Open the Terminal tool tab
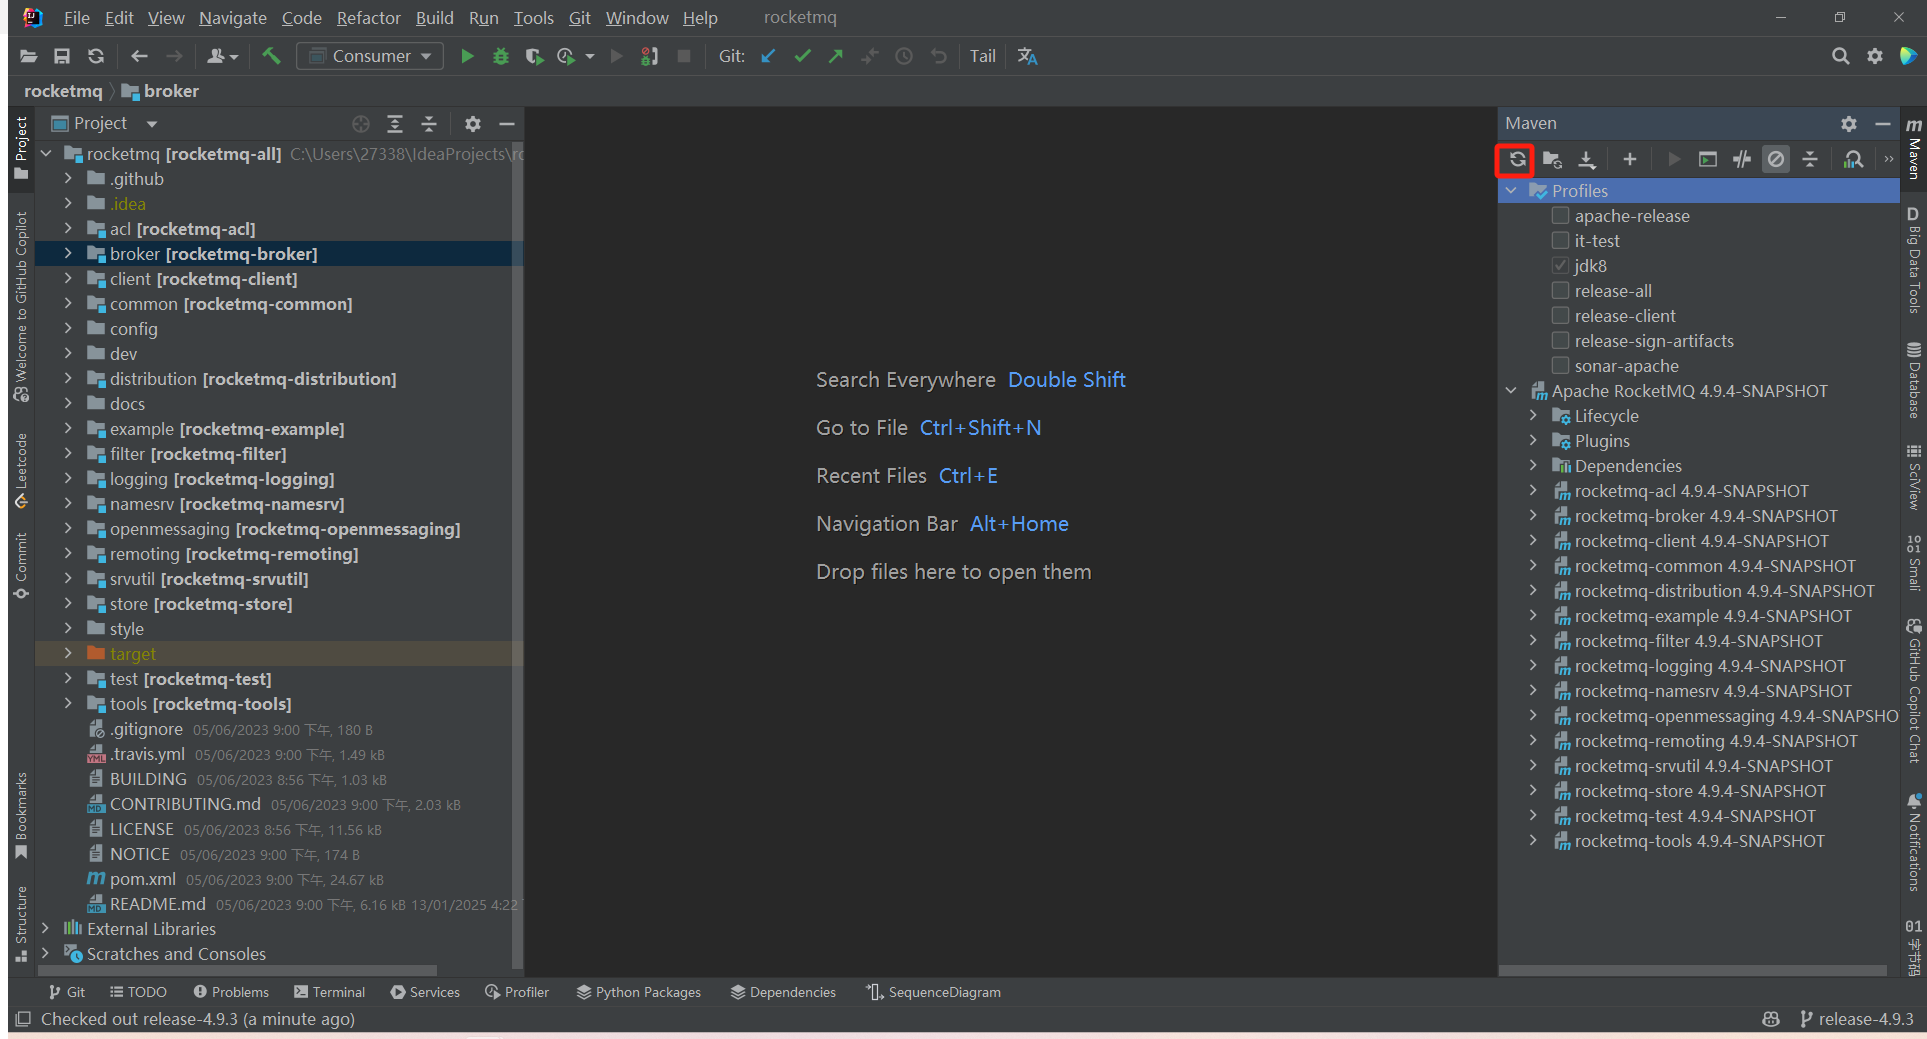Viewport: 1927px width, 1039px height. pyautogui.click(x=329, y=992)
